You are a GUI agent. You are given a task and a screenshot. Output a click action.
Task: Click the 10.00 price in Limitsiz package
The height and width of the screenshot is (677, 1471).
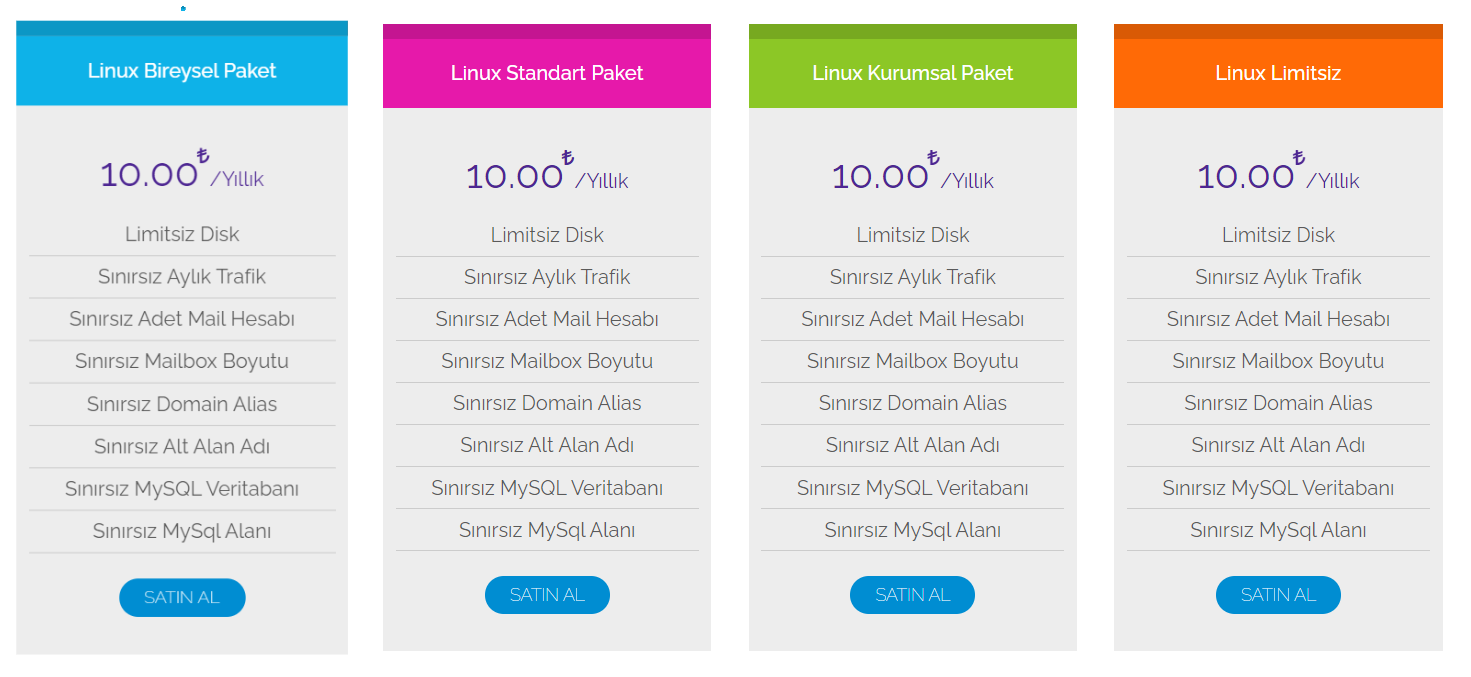pyautogui.click(x=1246, y=176)
